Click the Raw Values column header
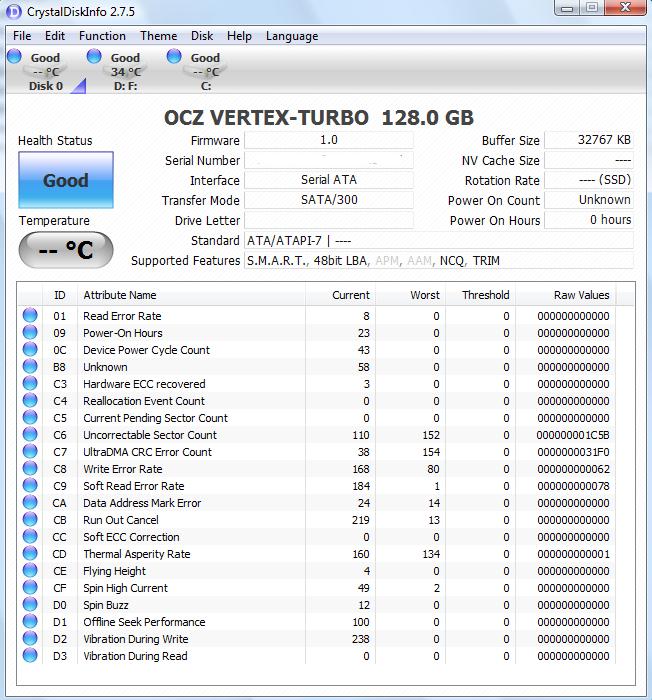The width and height of the screenshot is (652, 700). click(565, 295)
